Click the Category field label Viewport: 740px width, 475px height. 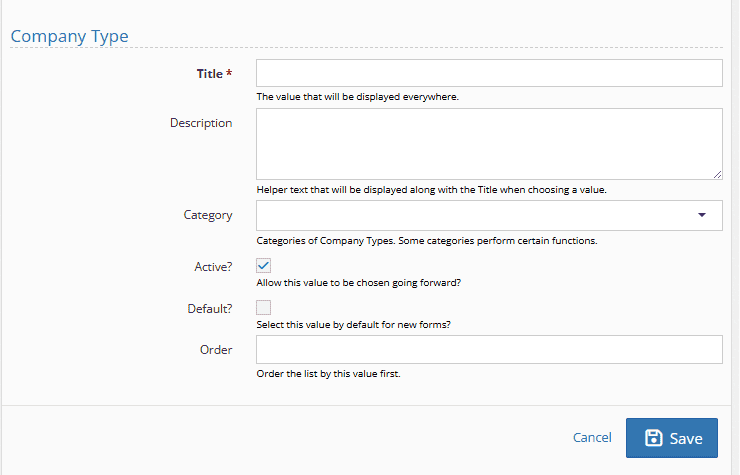[208, 215]
